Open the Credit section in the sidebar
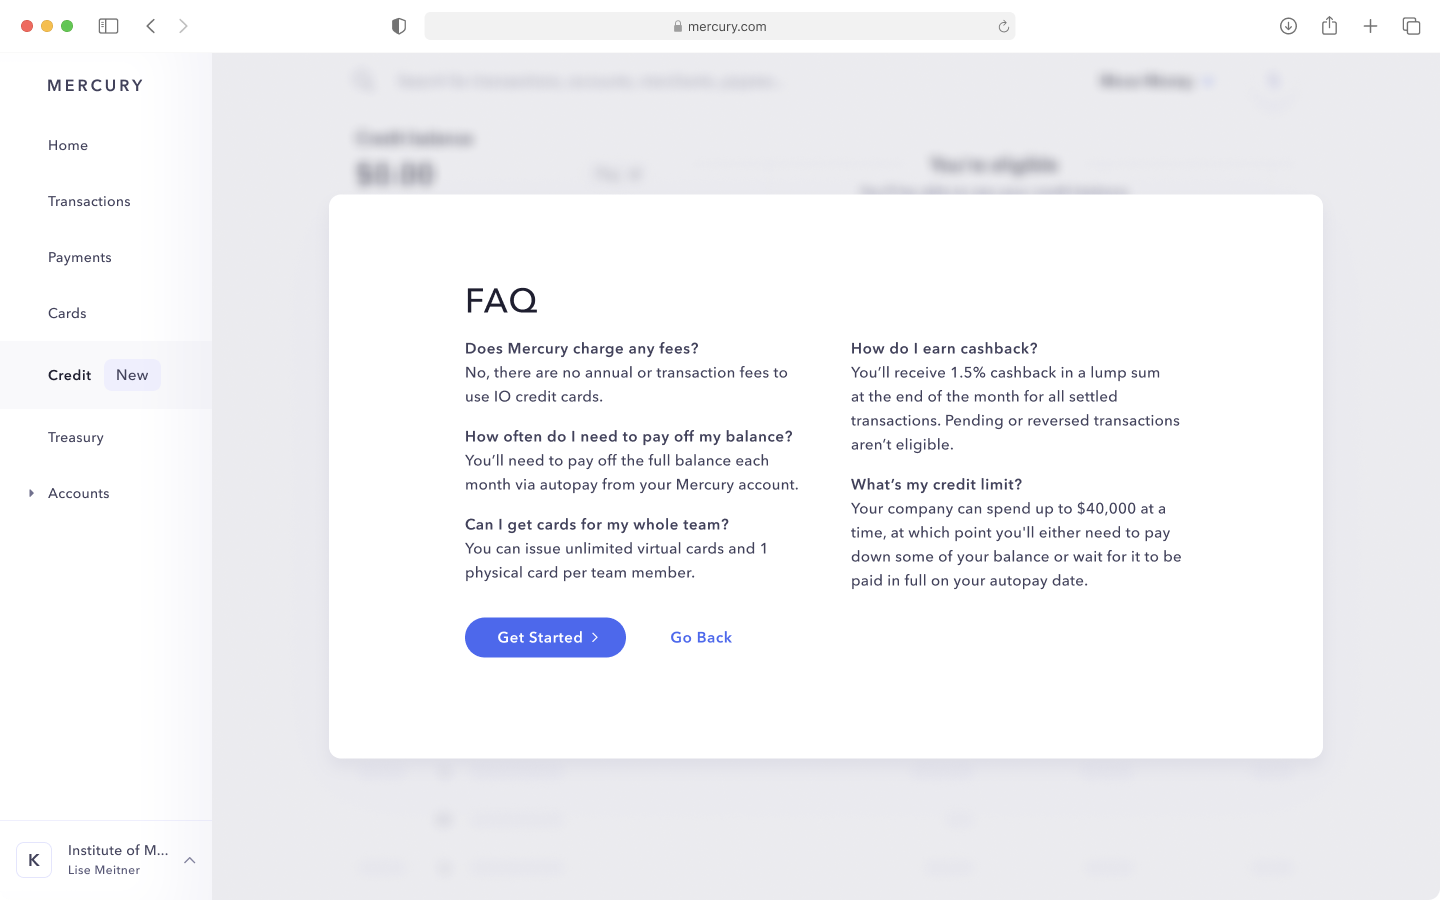Screen dimensions: 1440x900 [x=69, y=375]
